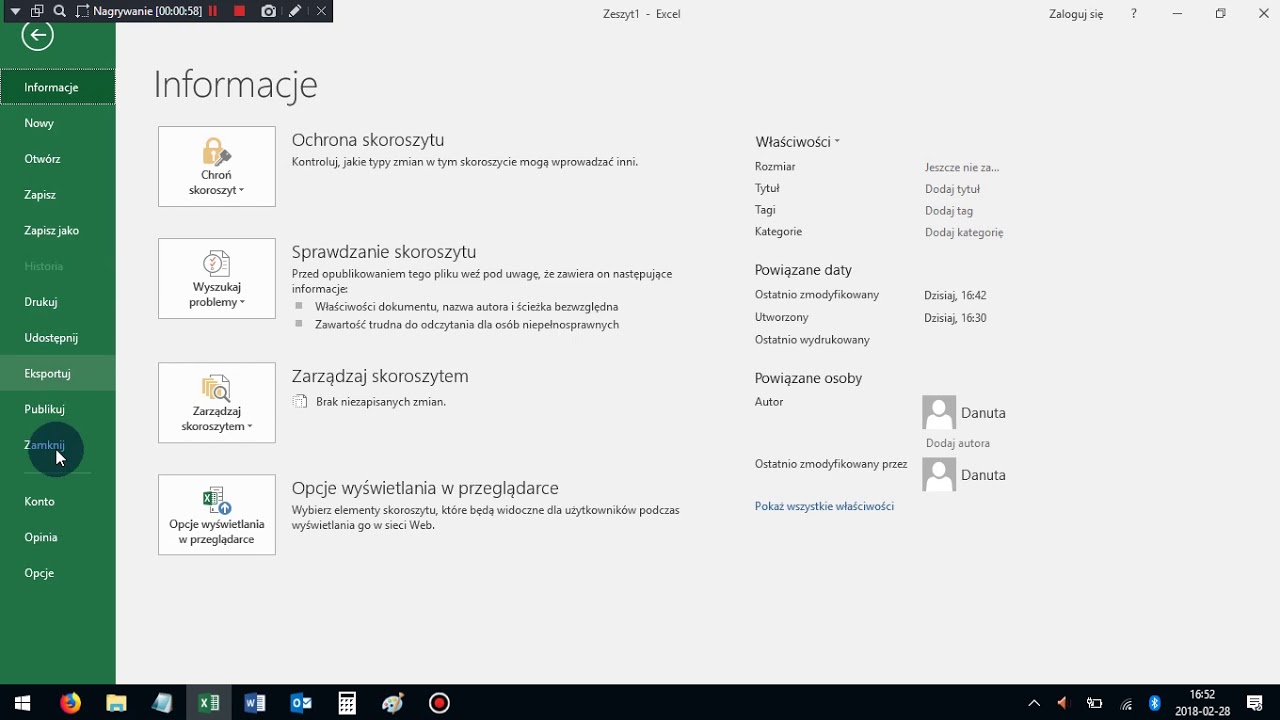The height and width of the screenshot is (720, 1280).
Task: Open Wi-Fi network tray icon
Action: point(1126,703)
